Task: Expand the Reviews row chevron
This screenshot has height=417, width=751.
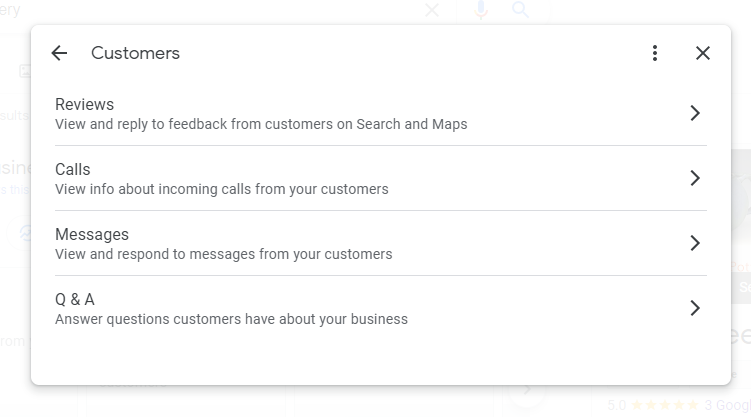Action: (x=695, y=113)
